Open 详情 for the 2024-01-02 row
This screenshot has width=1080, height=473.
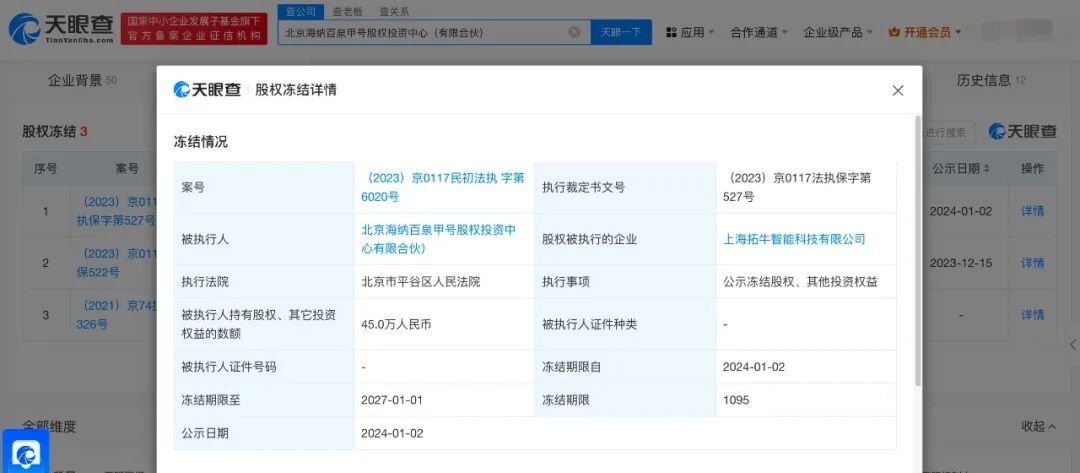1032,211
